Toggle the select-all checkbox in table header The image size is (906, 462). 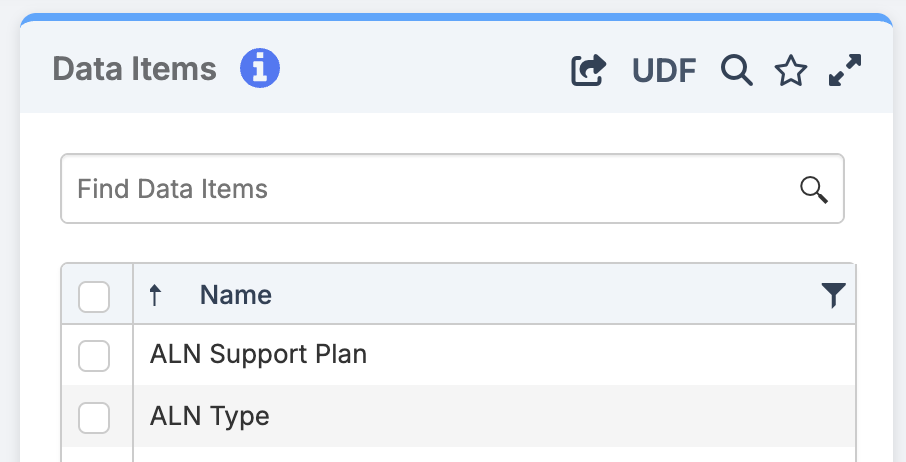coord(94,296)
